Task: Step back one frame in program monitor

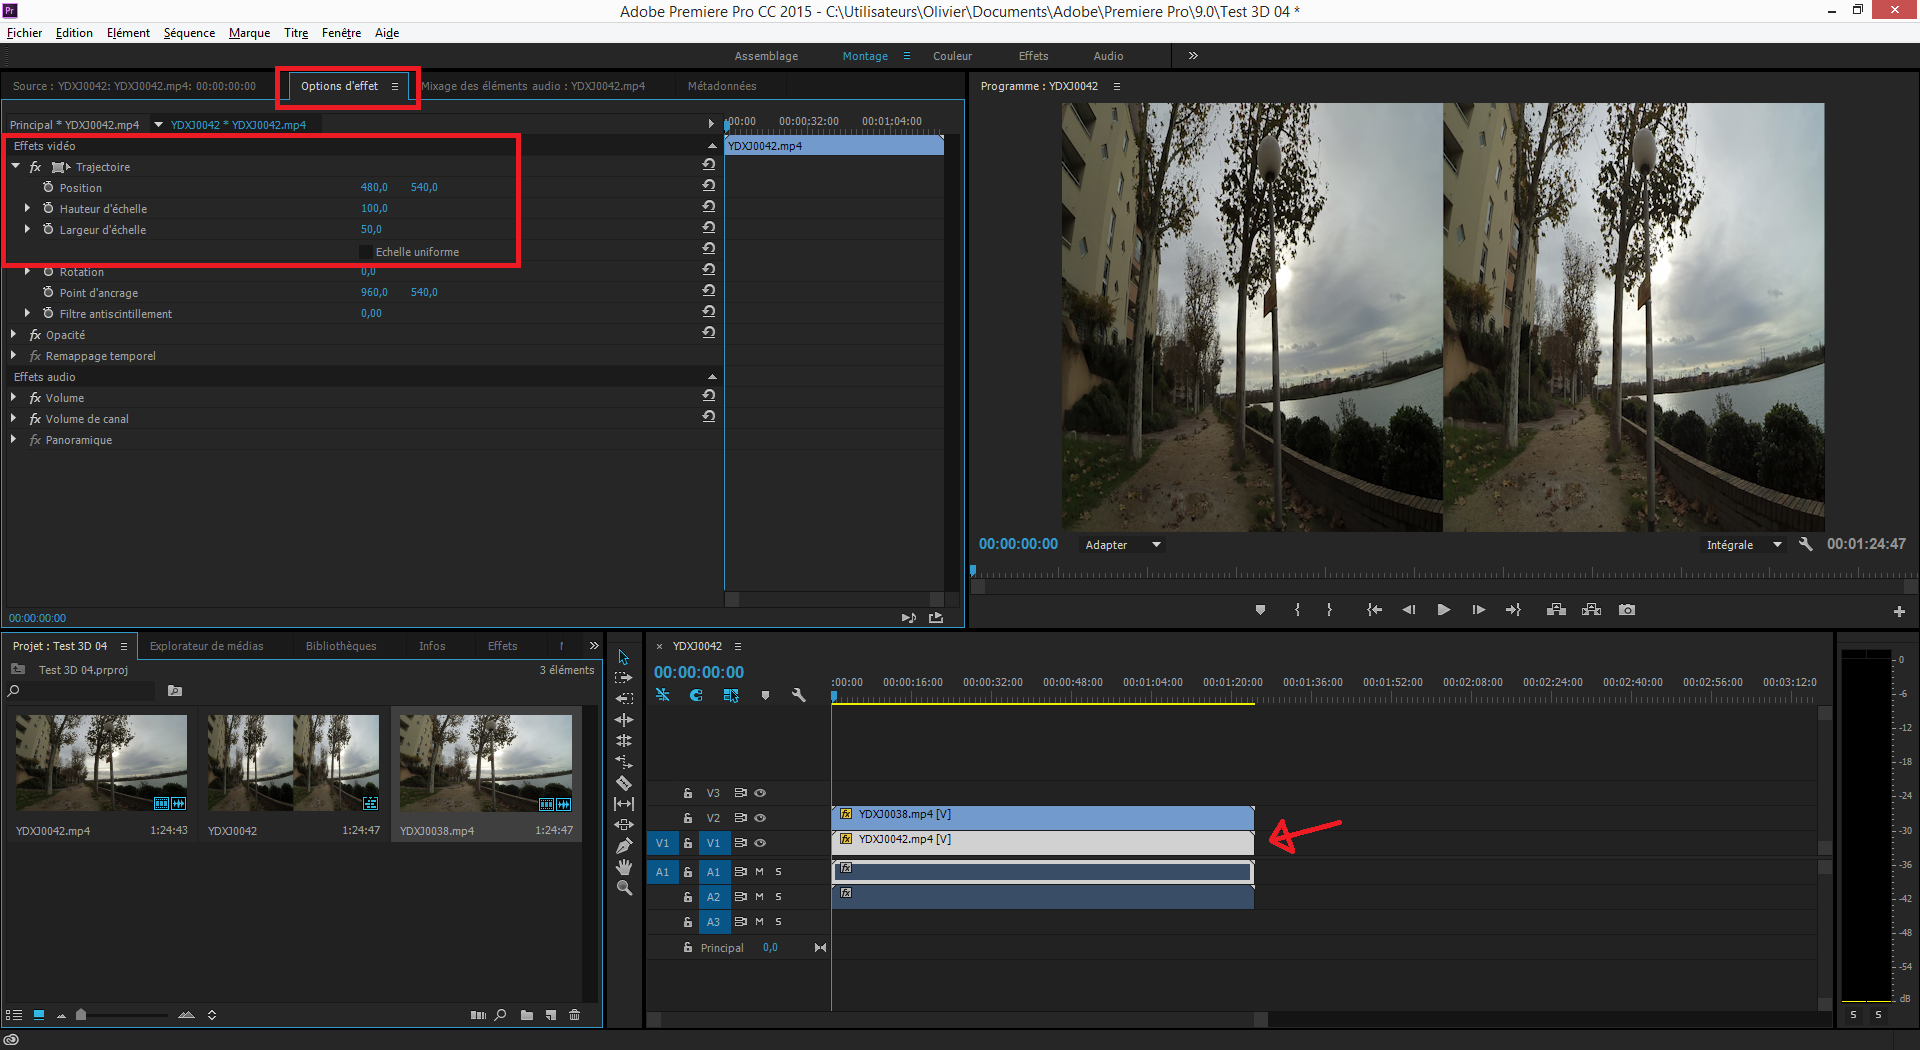Action: click(x=1409, y=610)
